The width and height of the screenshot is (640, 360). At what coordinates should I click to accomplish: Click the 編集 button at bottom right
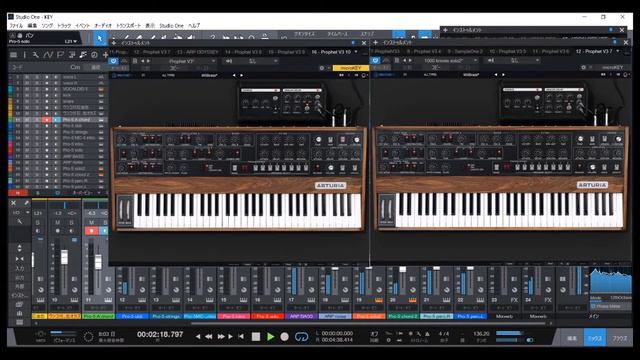coord(572,338)
